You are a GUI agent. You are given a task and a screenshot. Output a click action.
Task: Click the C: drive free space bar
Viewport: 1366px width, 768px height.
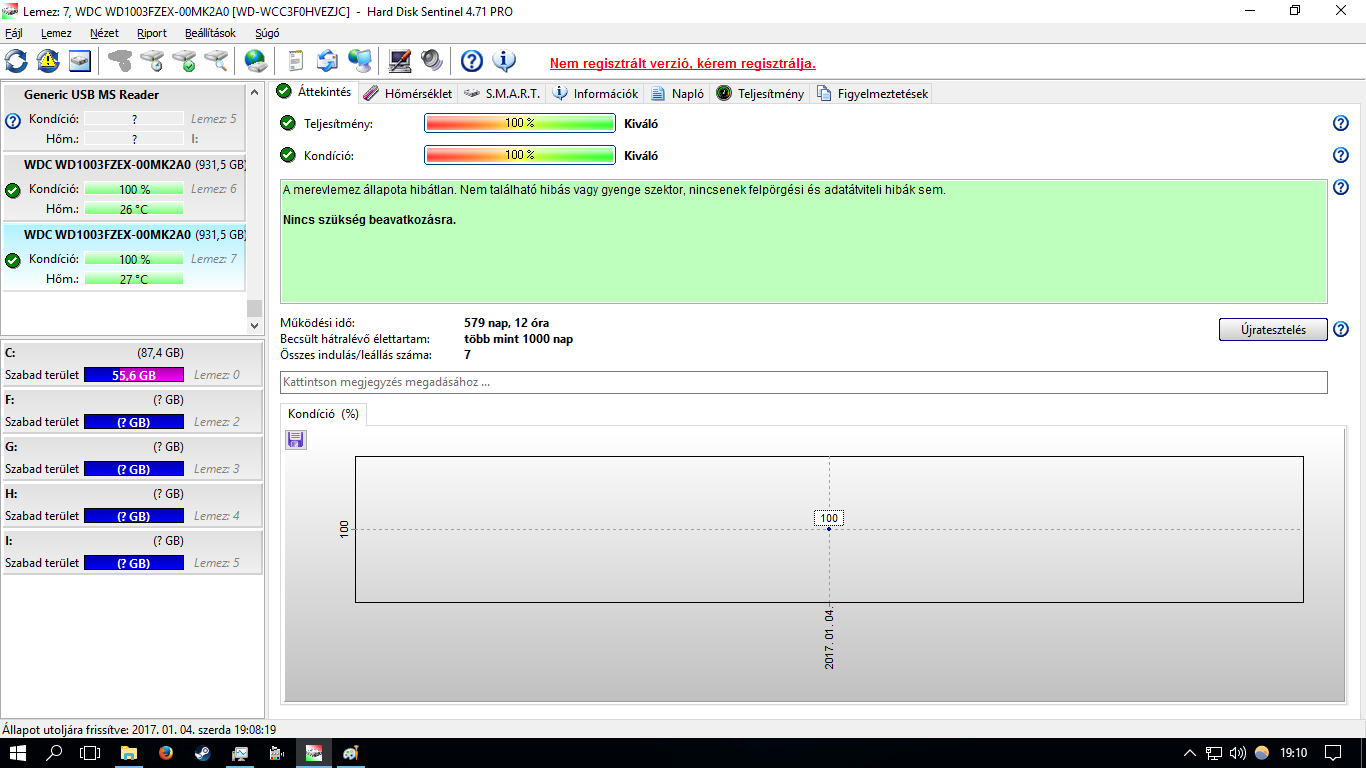[134, 375]
